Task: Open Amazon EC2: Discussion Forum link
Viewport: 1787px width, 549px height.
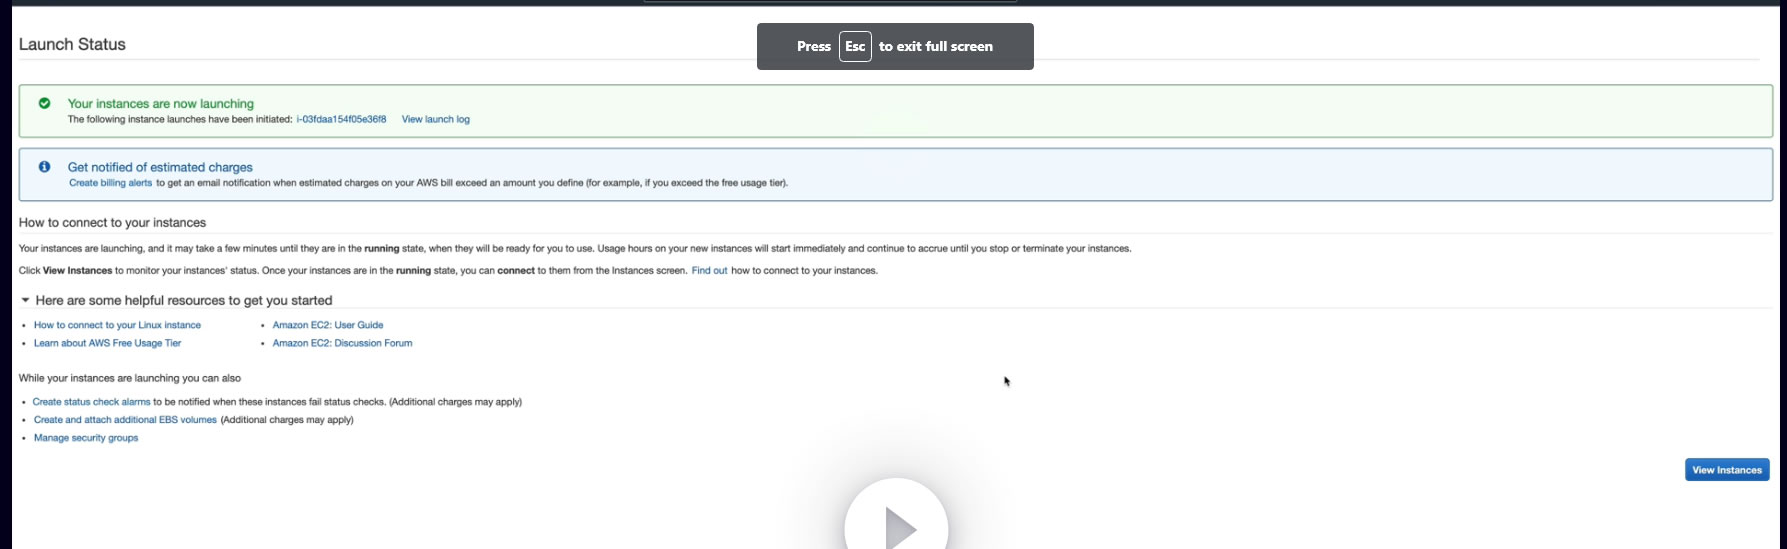Action: click(x=342, y=343)
